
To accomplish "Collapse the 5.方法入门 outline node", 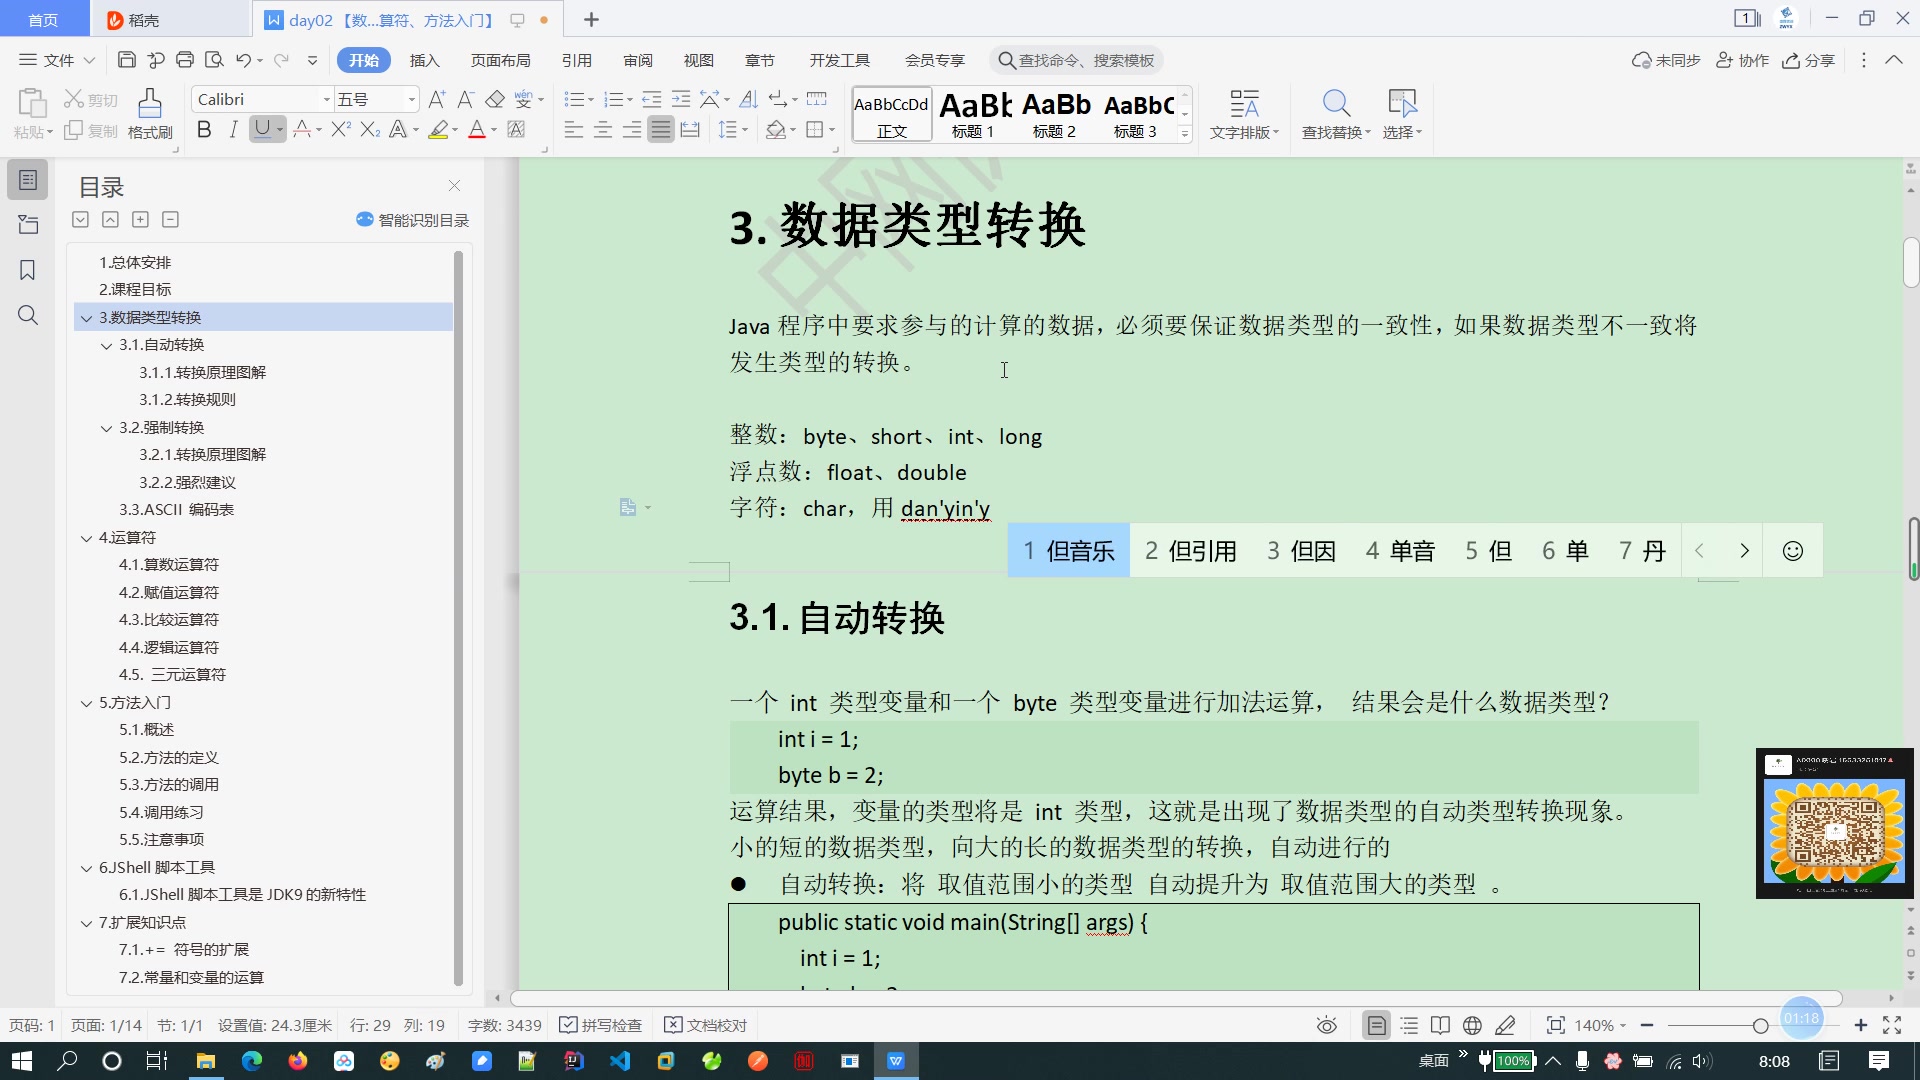I will point(87,703).
